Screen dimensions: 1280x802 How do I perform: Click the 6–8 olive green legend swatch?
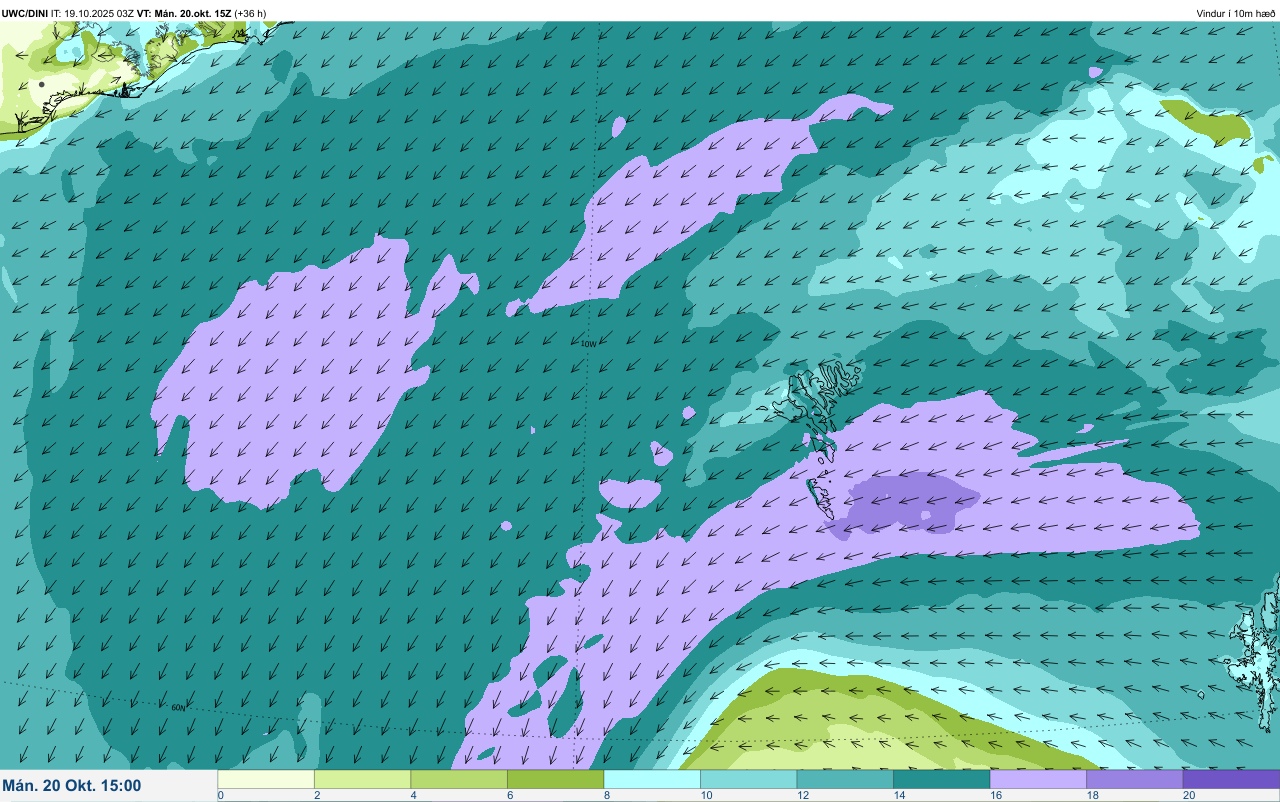555,779
